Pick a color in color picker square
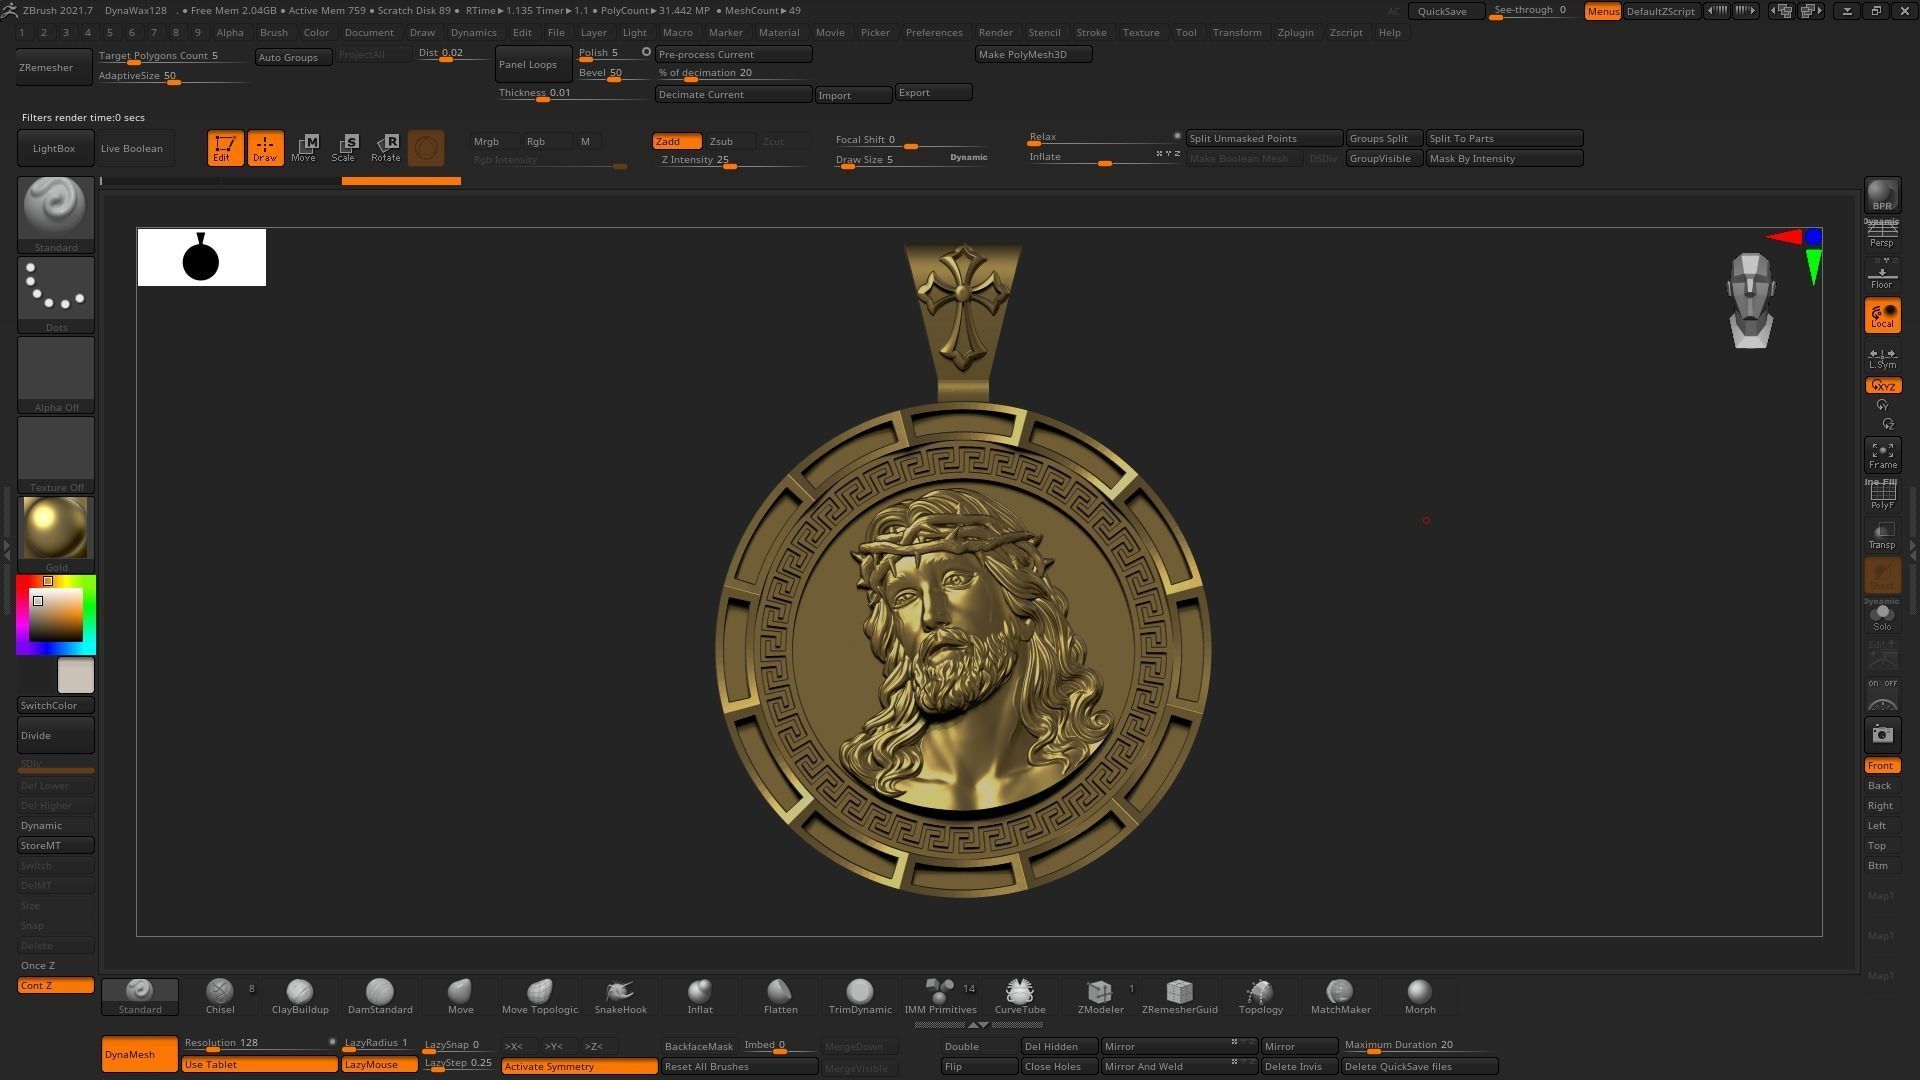1920x1080 pixels. point(56,615)
